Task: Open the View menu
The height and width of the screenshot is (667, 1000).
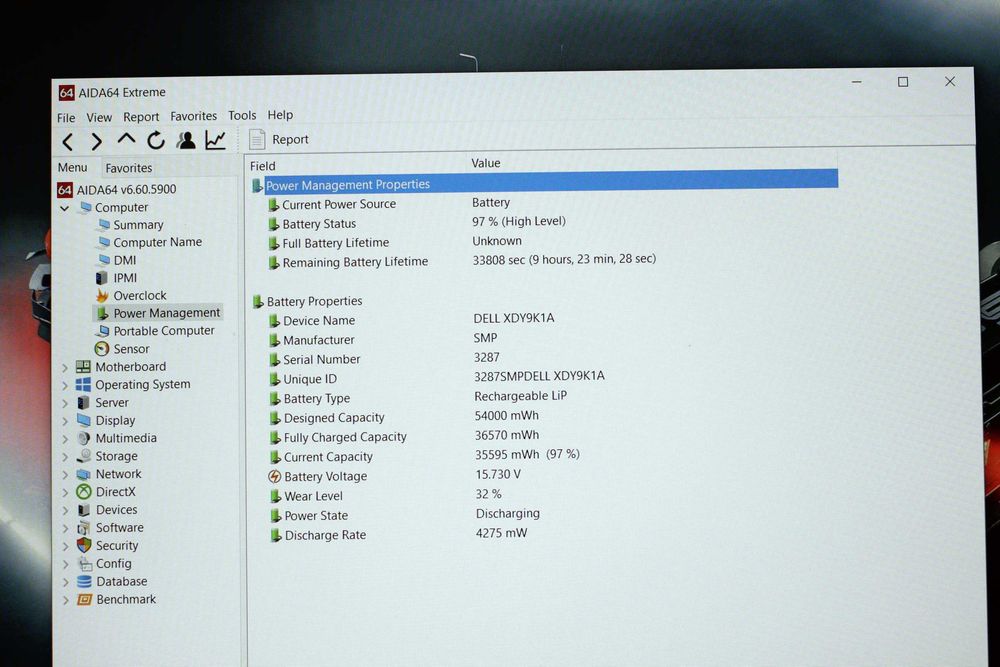Action: pos(99,117)
